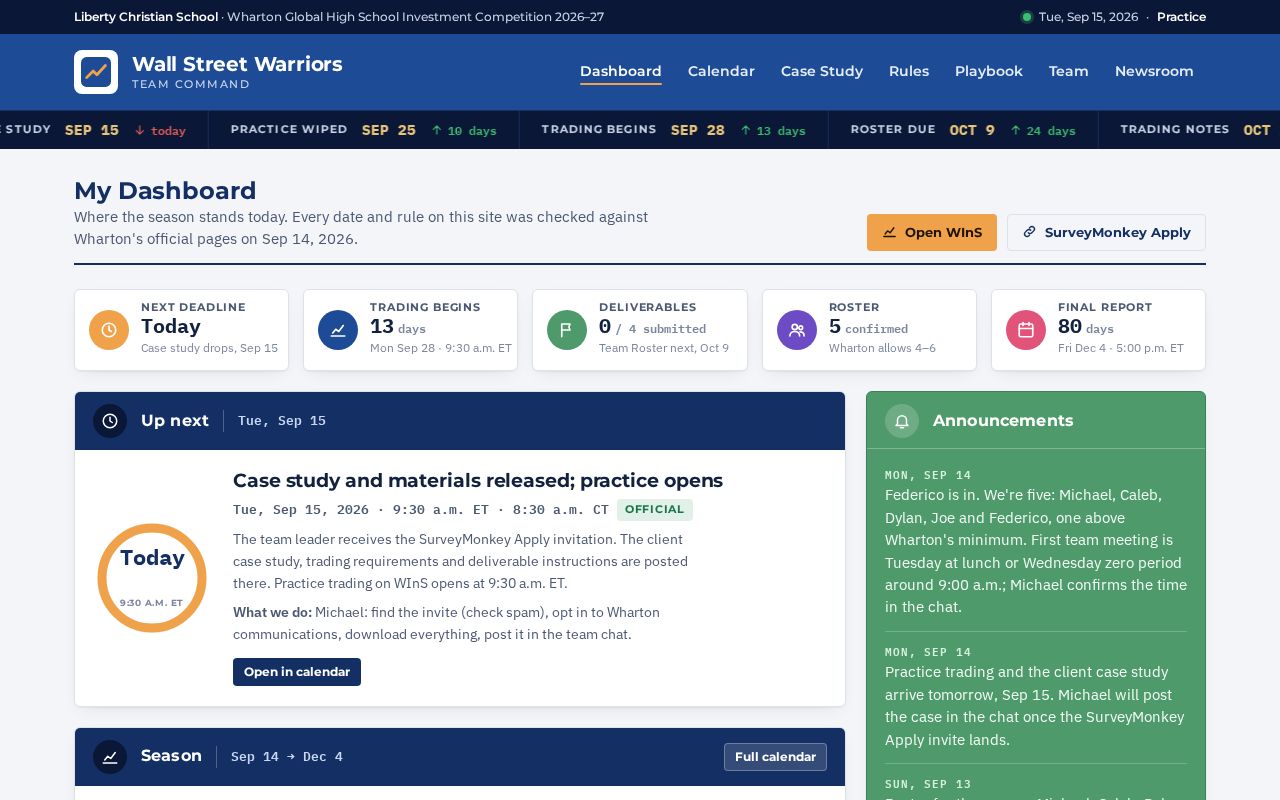Click the 'Tue, Sep 15, 2026' top bar date

(1088, 17)
